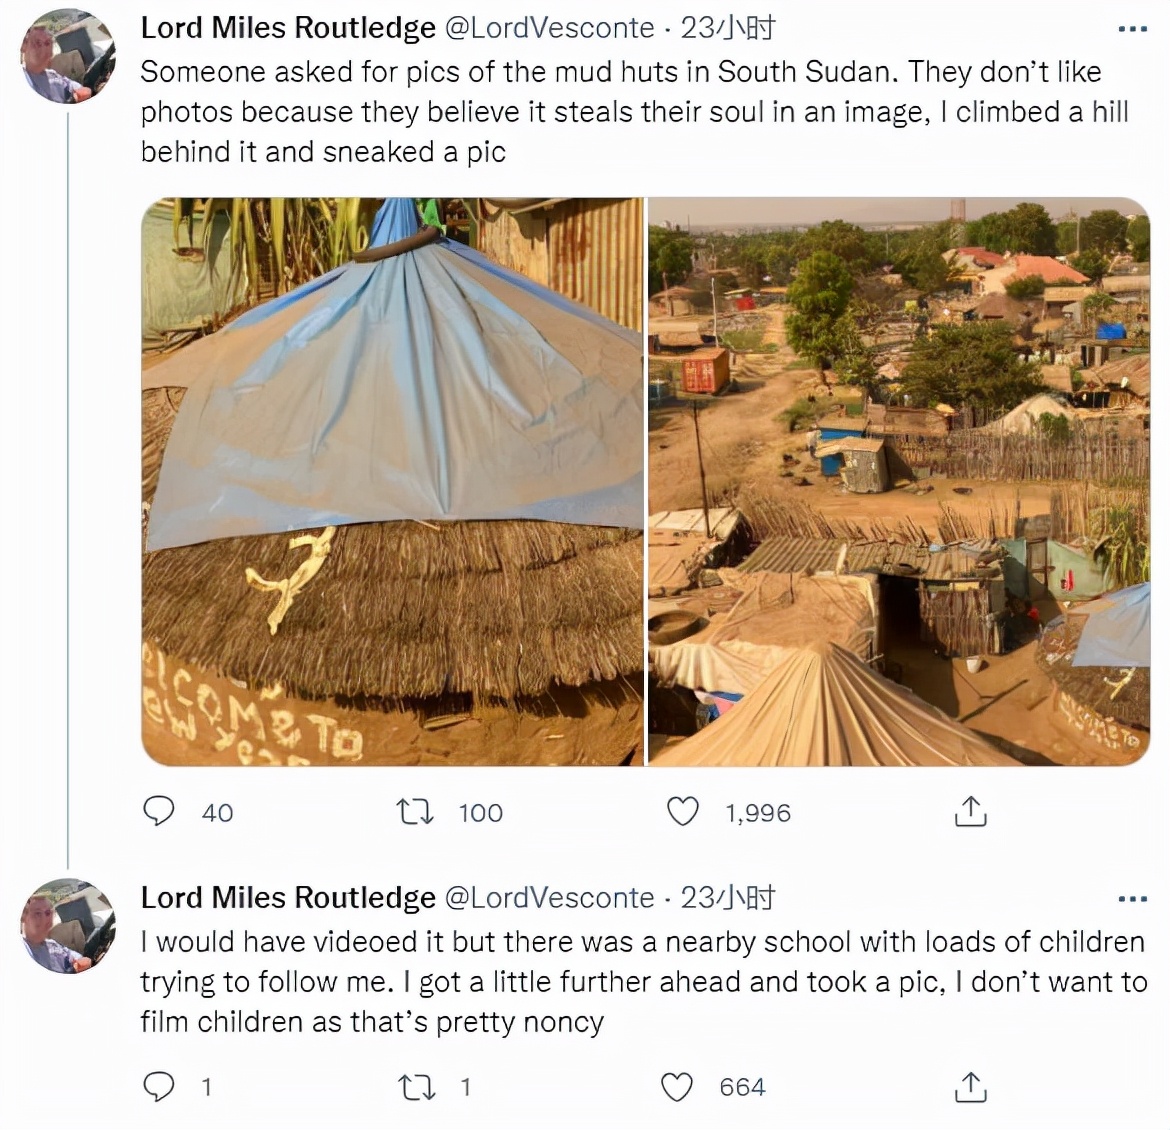
Task: Click the first tweet's 23-hour timestamp
Action: (x=728, y=28)
